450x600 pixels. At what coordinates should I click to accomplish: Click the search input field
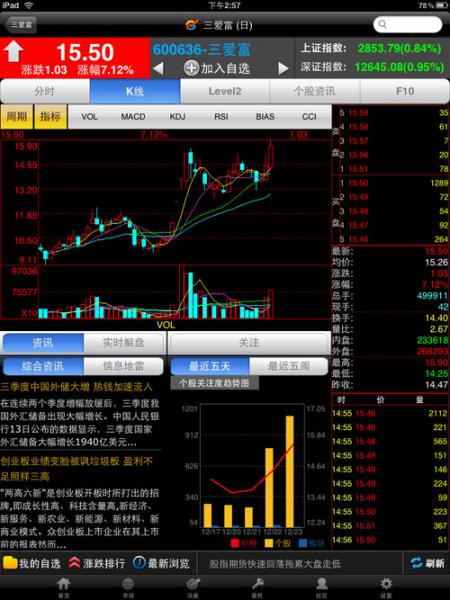pyautogui.click(x=408, y=25)
